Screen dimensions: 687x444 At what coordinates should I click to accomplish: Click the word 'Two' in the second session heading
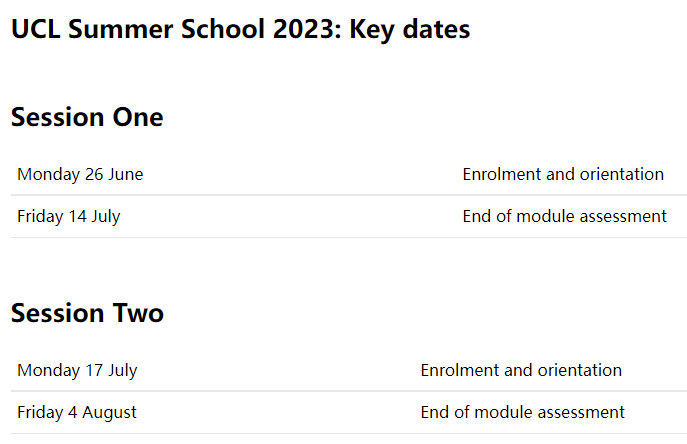138,313
